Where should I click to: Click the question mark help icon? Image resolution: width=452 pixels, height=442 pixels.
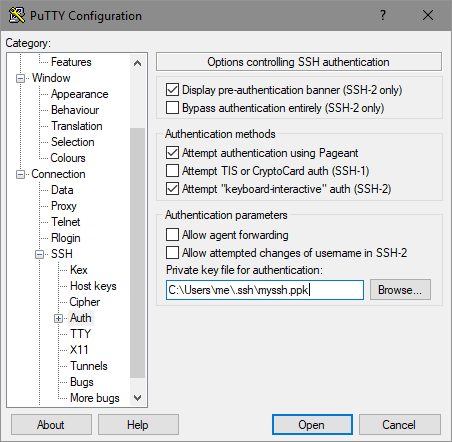click(x=383, y=15)
